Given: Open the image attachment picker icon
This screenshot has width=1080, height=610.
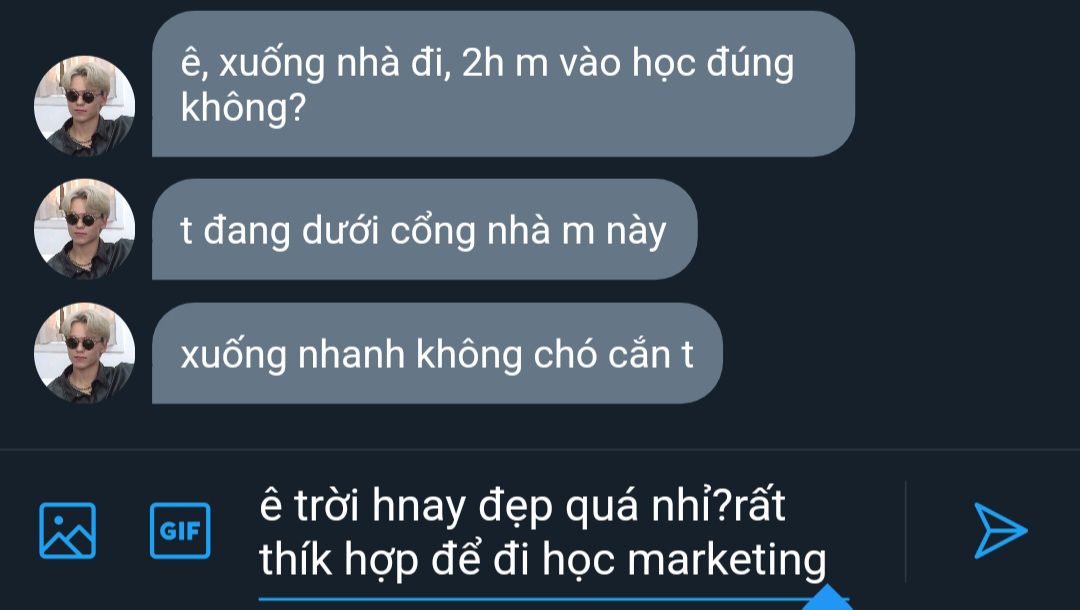Looking at the screenshot, I should [68, 530].
